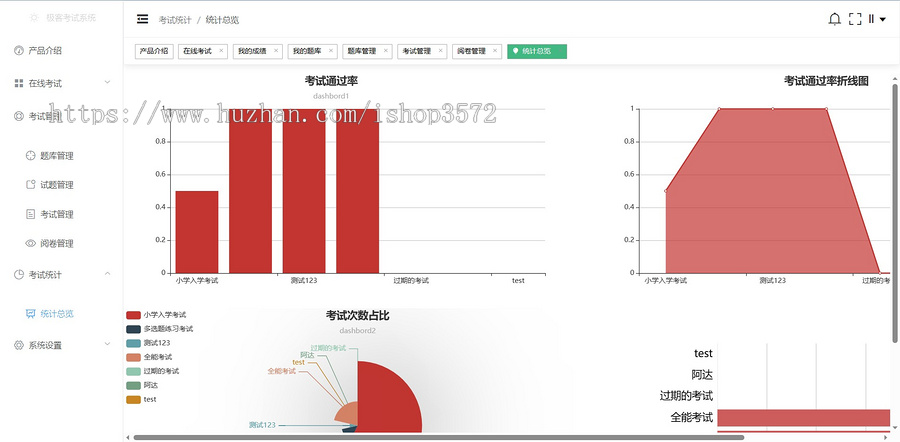900x442 pixels.
Task: Toggle 小学入学考试 legend swatch
Action: click(x=133, y=315)
